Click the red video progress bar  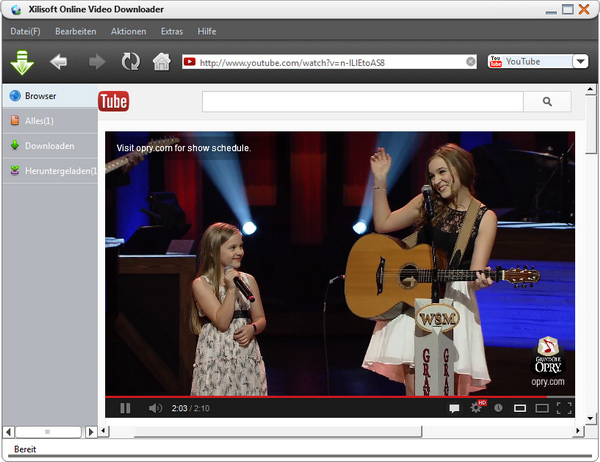[x=340, y=397]
